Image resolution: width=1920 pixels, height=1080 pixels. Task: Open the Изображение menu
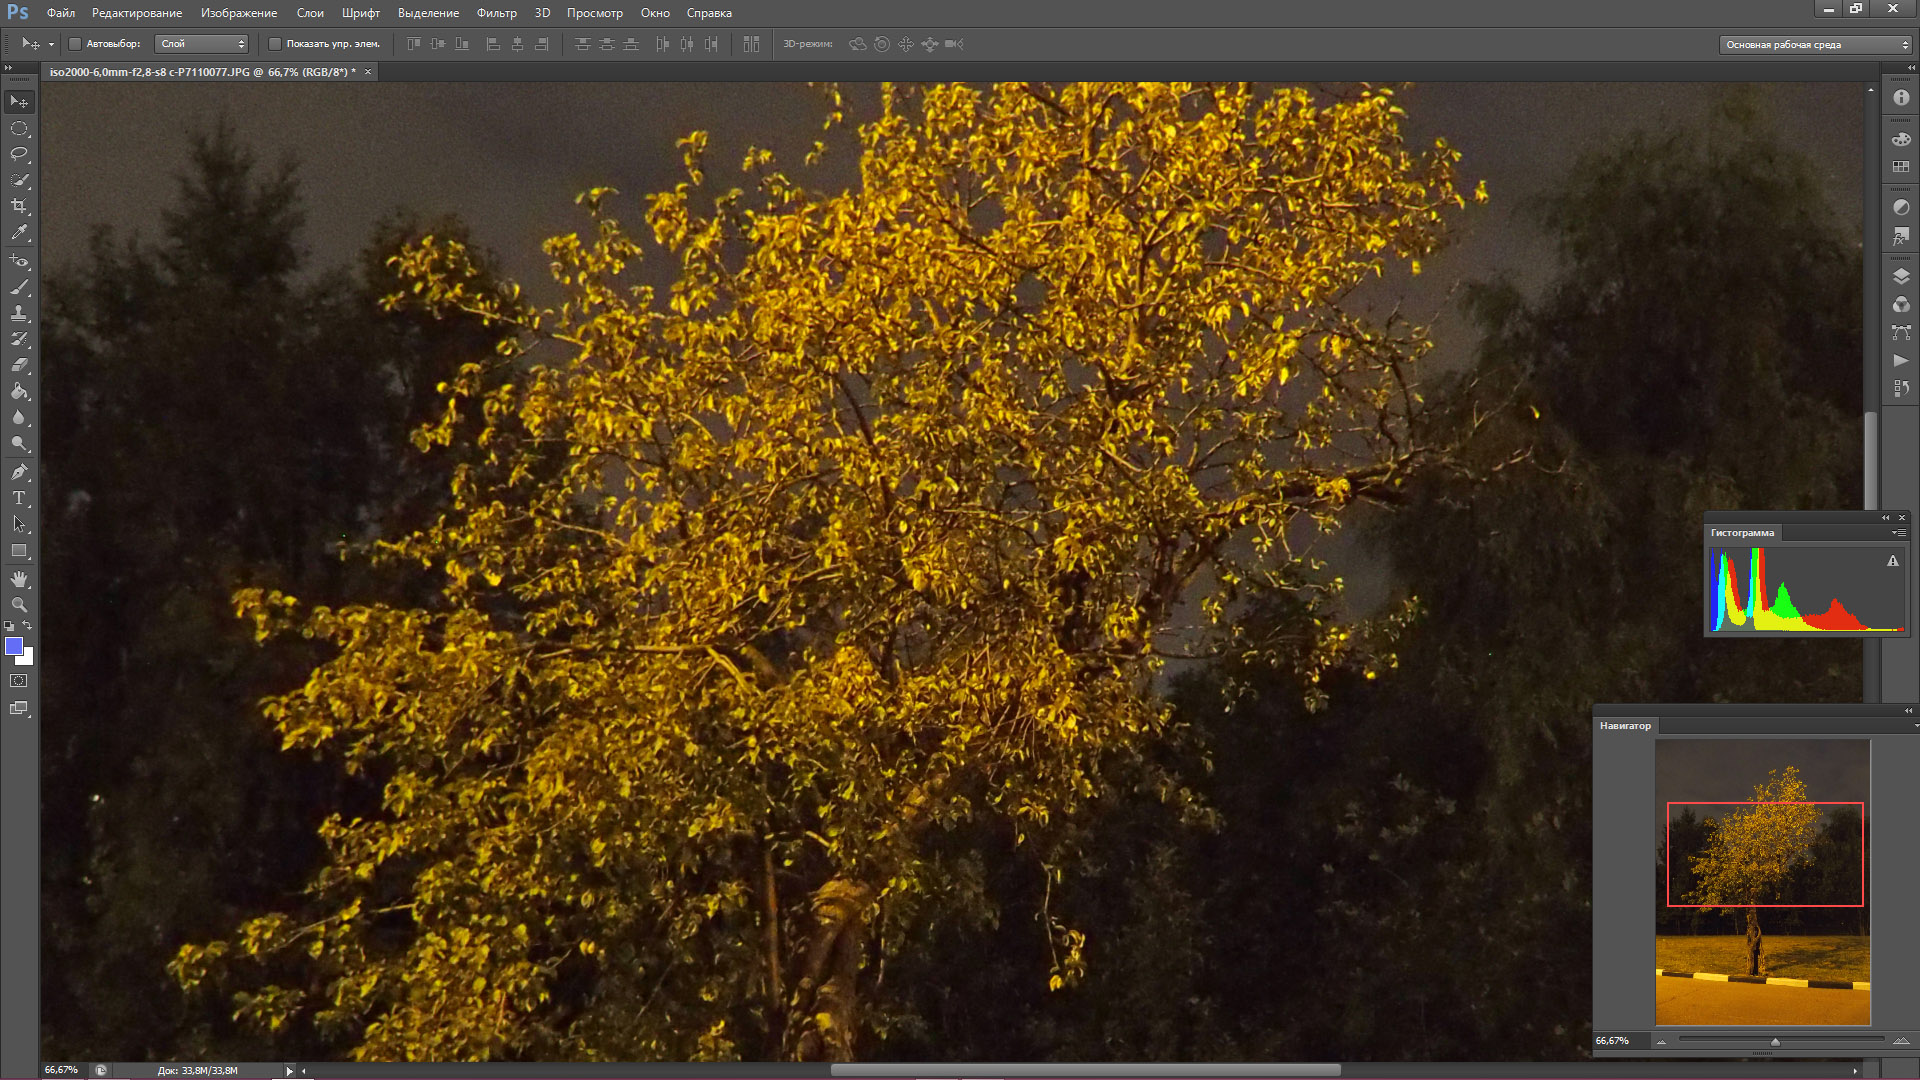pos(238,13)
